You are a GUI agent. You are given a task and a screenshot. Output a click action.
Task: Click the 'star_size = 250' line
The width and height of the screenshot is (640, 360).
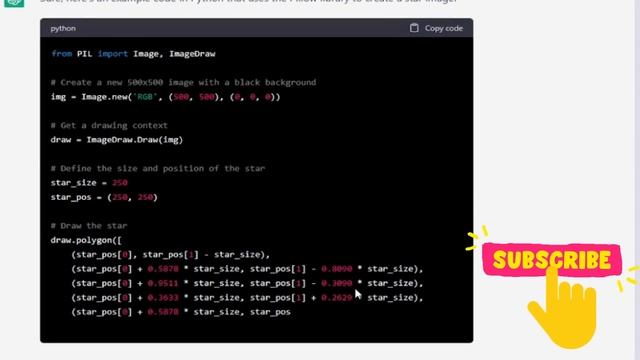click(89, 183)
